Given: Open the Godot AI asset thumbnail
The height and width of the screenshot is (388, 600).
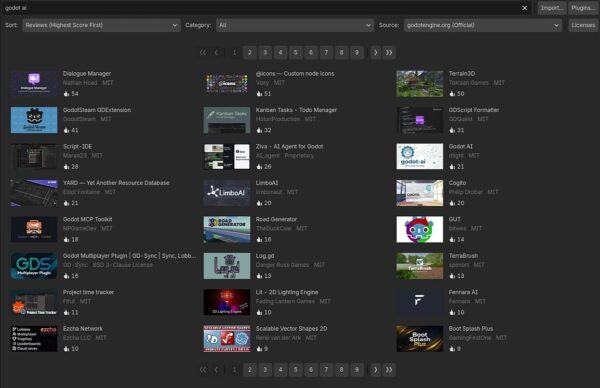Looking at the screenshot, I should (420, 157).
